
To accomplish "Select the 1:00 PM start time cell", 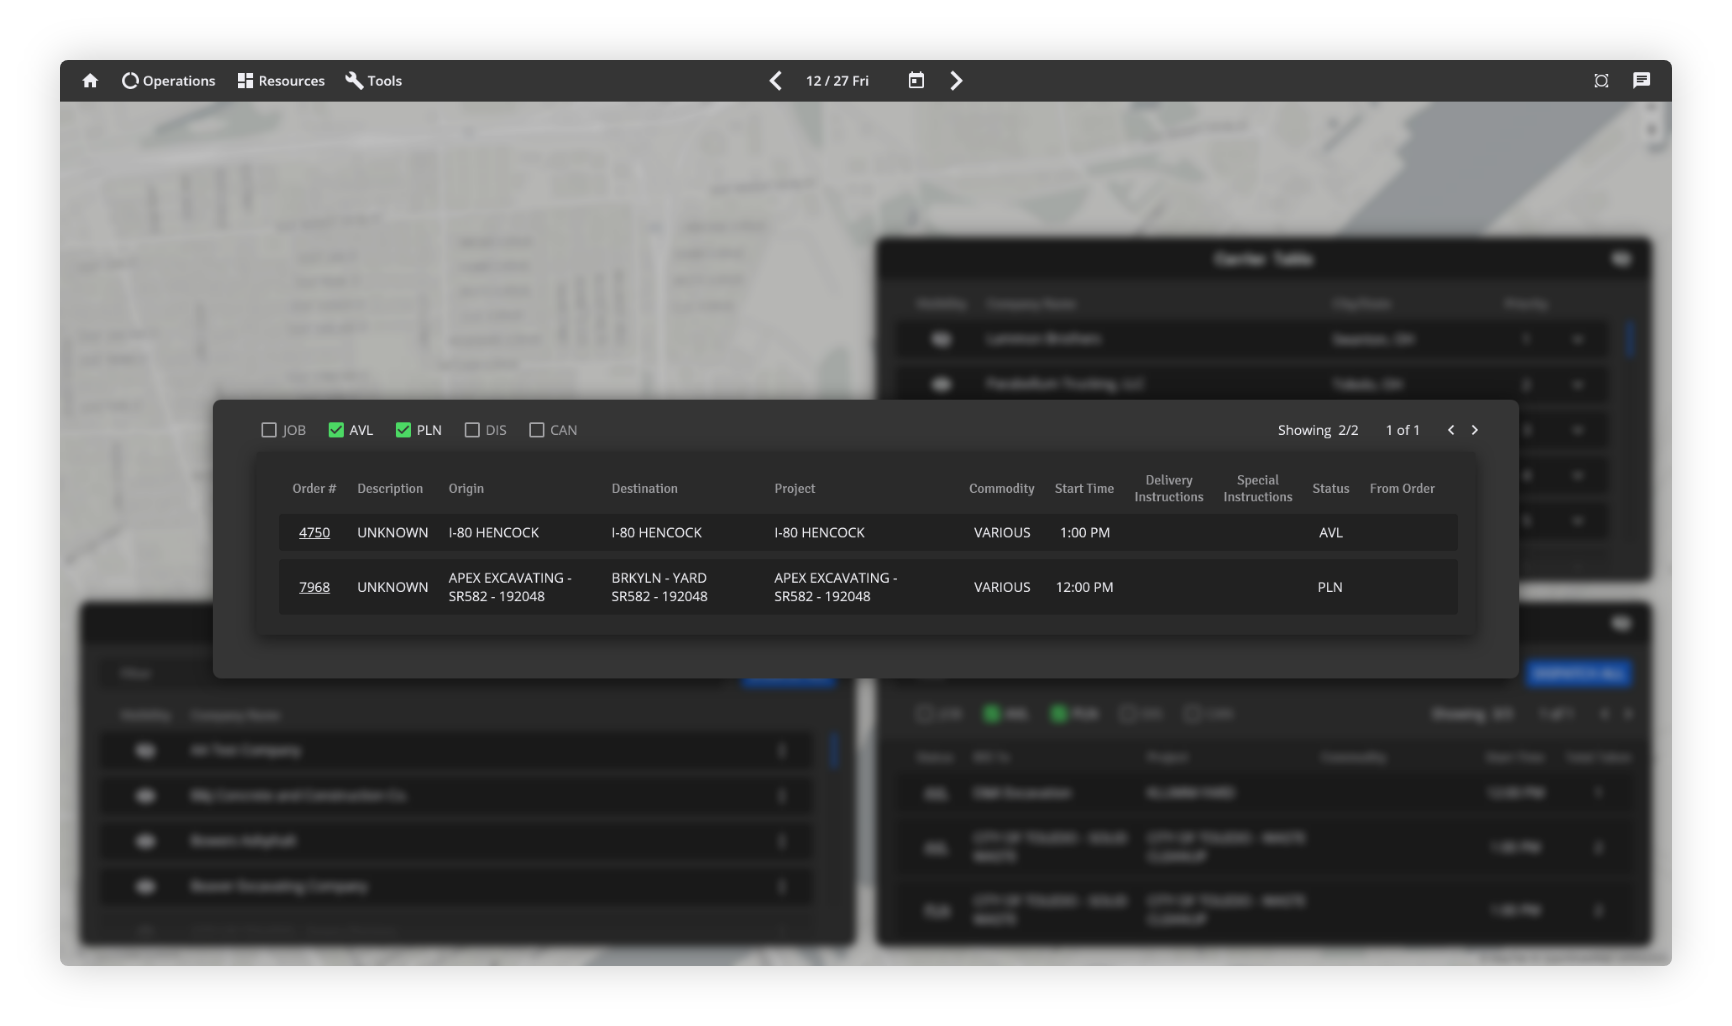I will point(1084,533).
